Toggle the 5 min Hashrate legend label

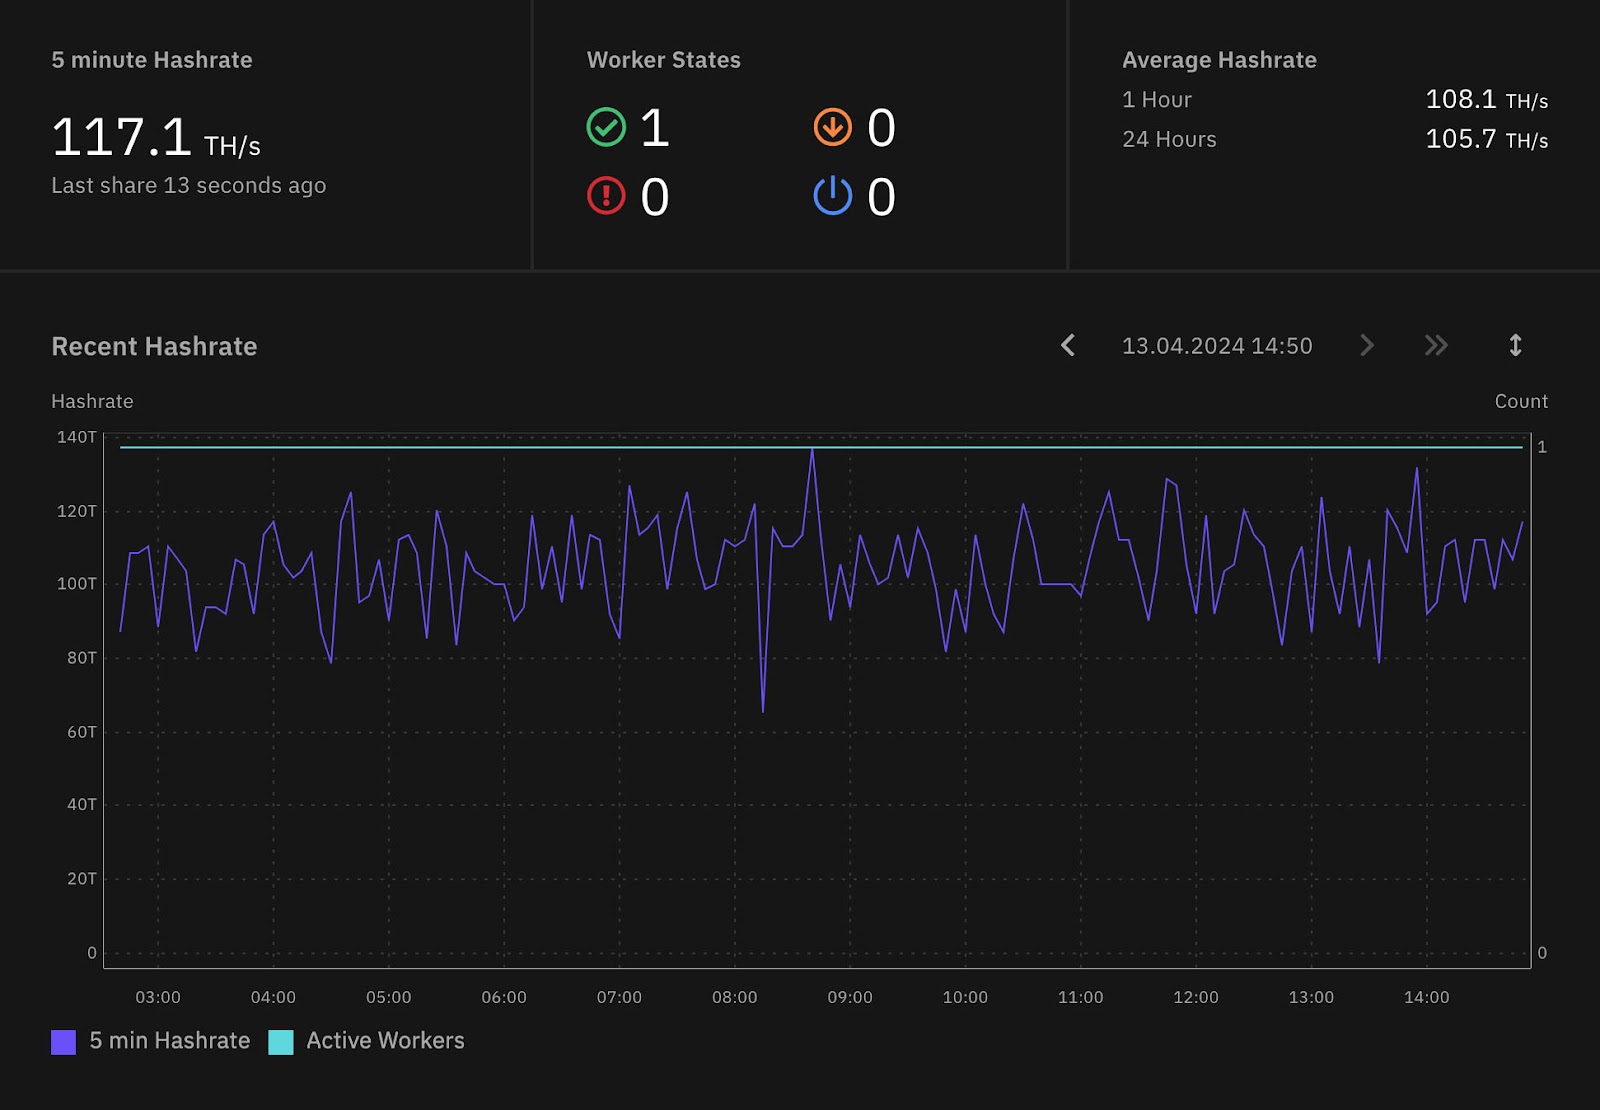pos(170,1041)
